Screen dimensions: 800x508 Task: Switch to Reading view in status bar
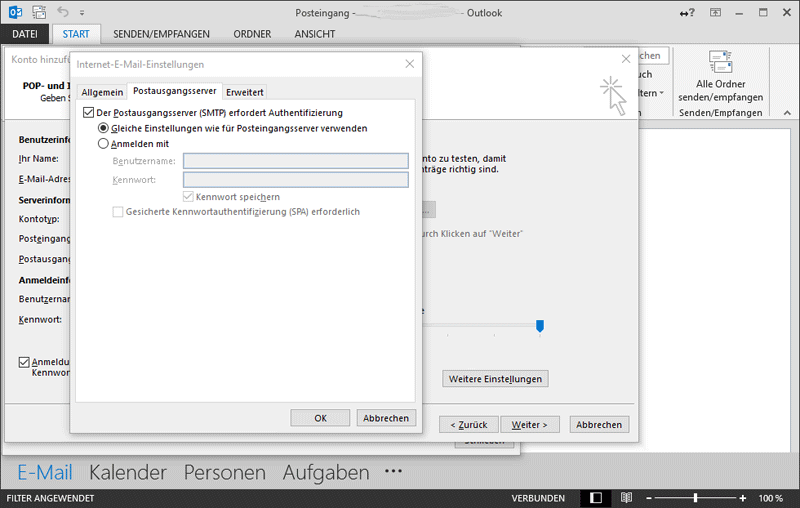(626, 497)
